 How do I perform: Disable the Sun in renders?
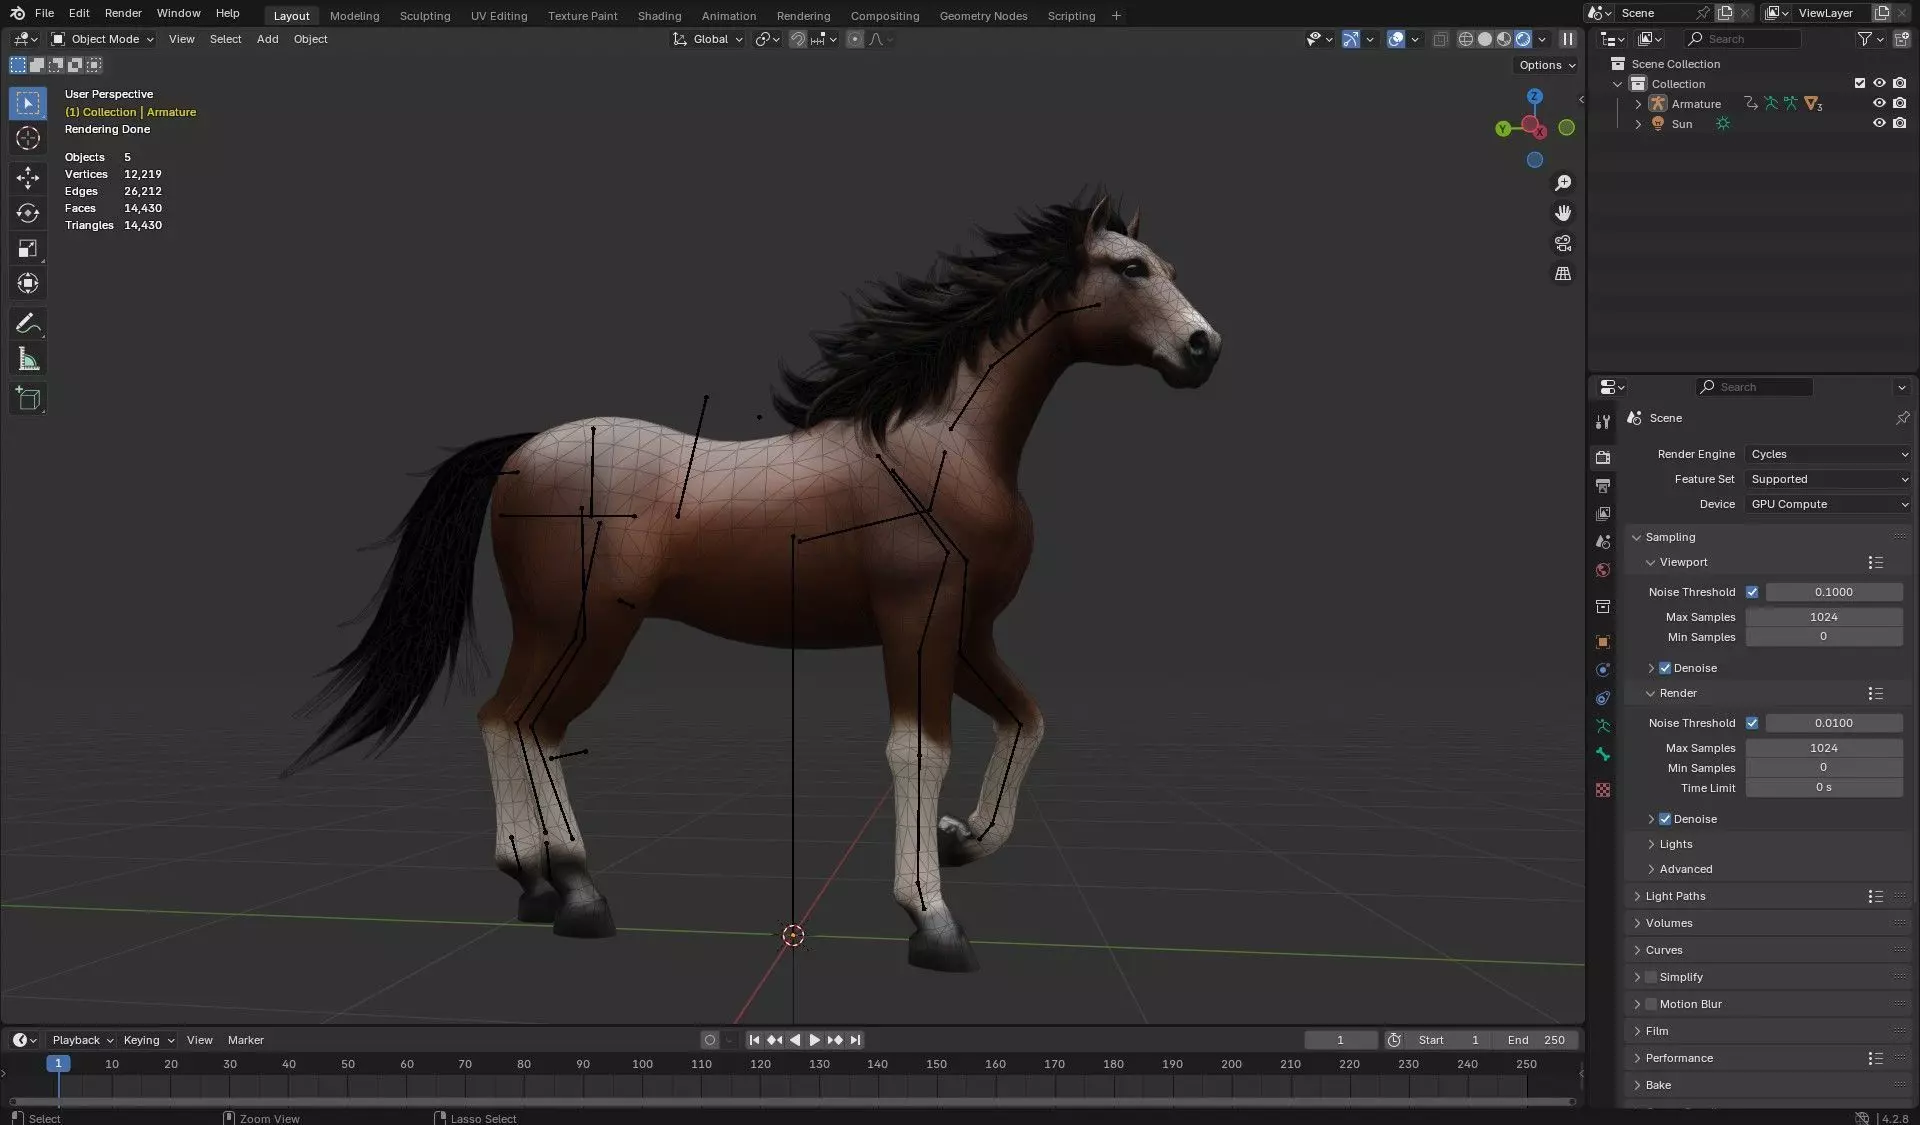(1899, 124)
